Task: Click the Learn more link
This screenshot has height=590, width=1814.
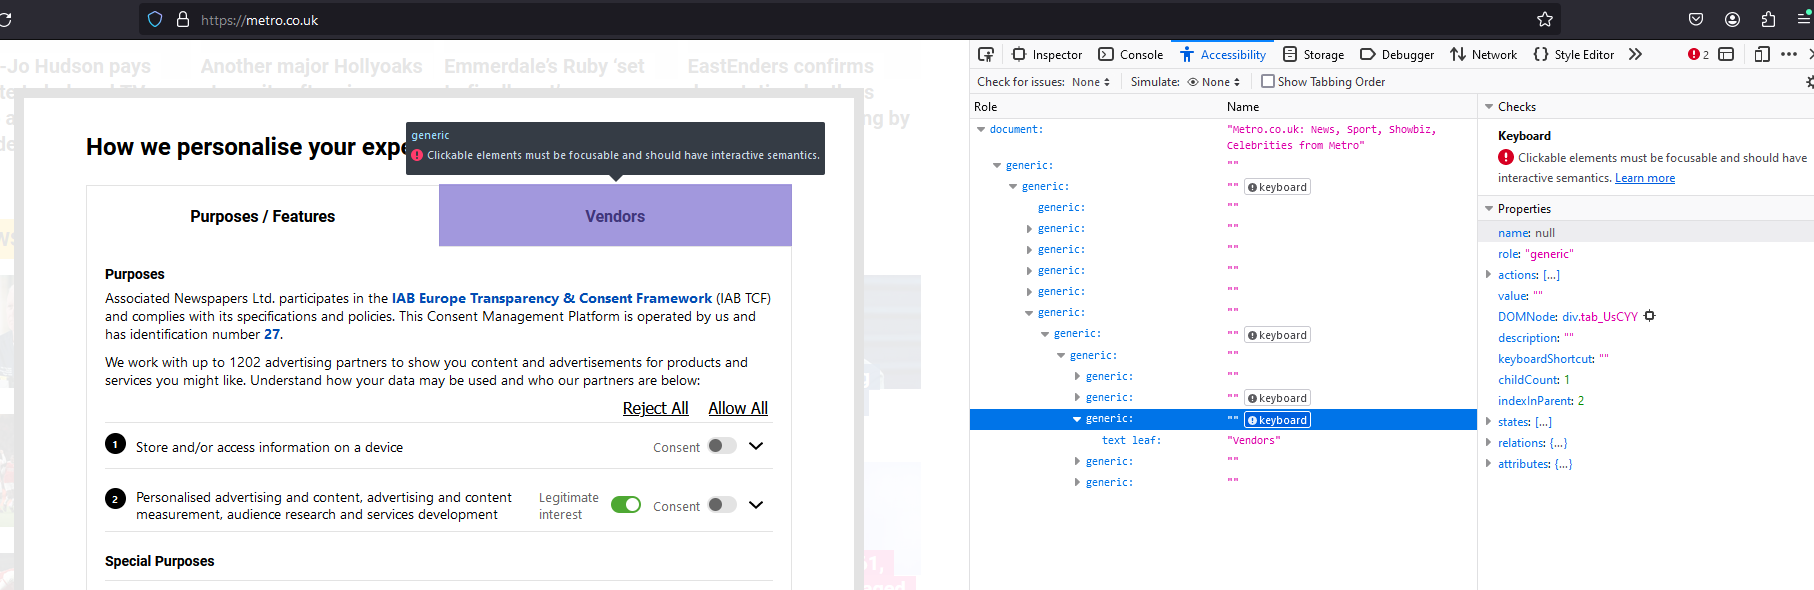Action: pos(1645,178)
